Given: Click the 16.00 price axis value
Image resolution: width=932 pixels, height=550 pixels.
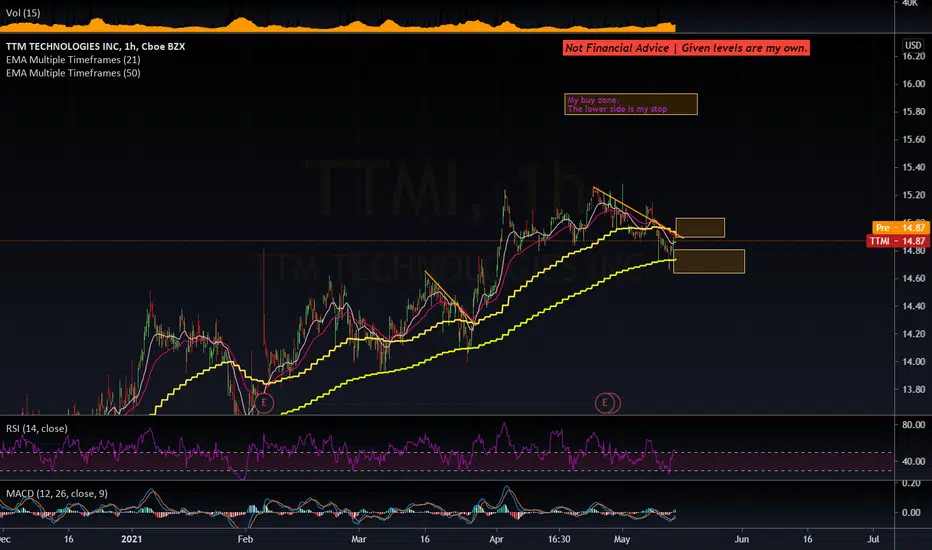Looking at the screenshot, I should (913, 84).
